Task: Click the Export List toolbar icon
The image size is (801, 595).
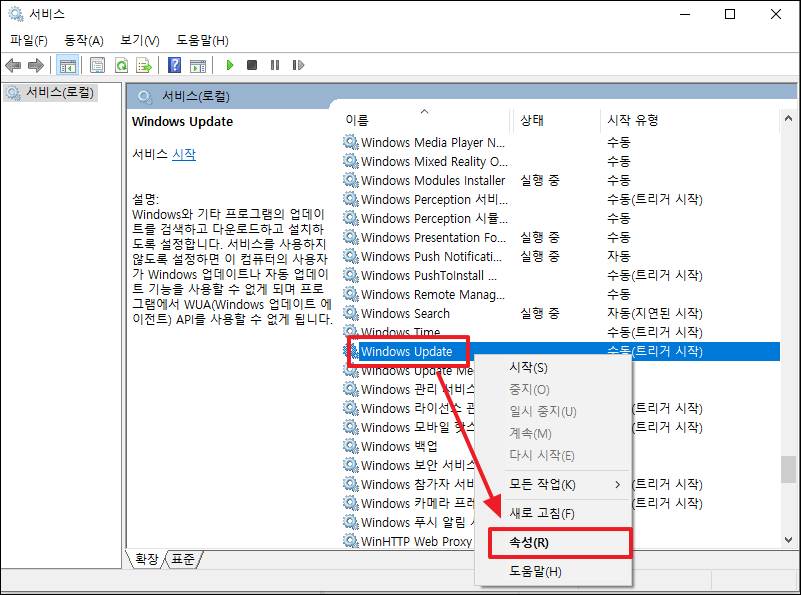Action: [144, 65]
